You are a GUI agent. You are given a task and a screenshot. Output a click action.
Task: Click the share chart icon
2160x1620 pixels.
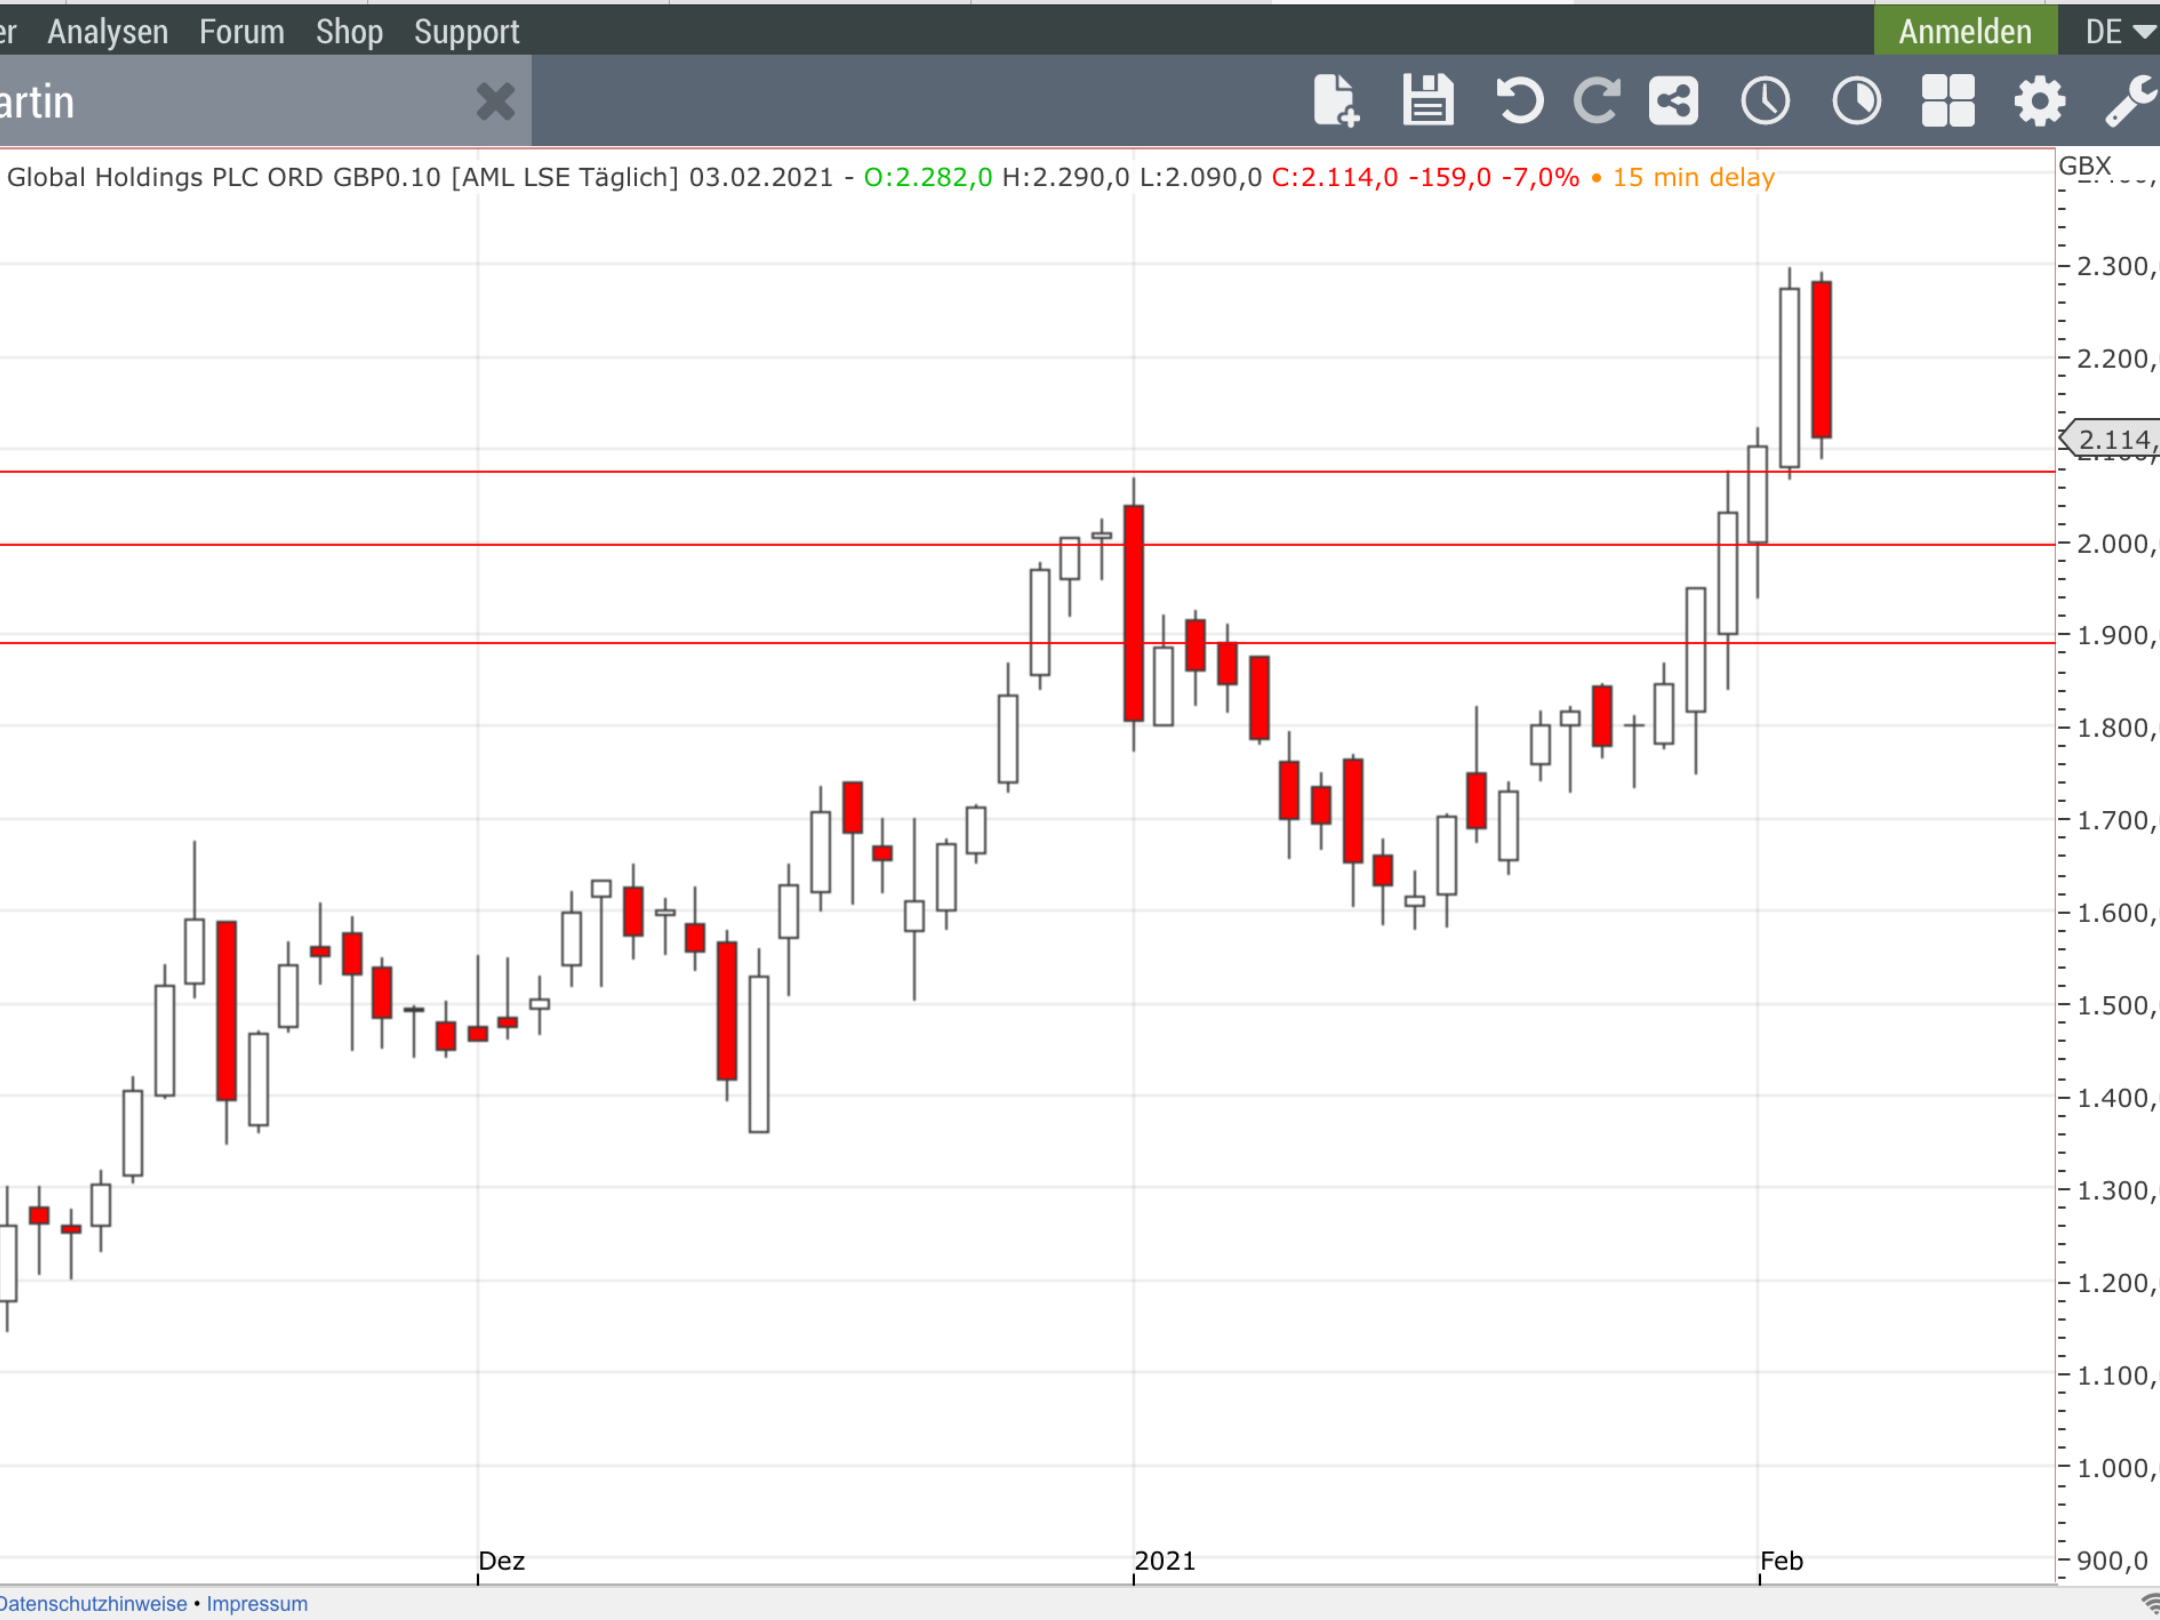(1674, 101)
